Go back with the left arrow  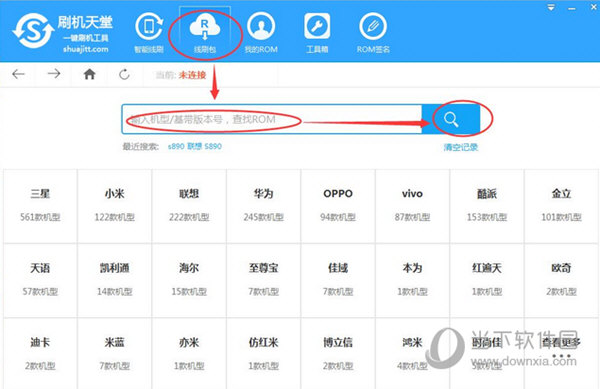pyautogui.click(x=18, y=74)
